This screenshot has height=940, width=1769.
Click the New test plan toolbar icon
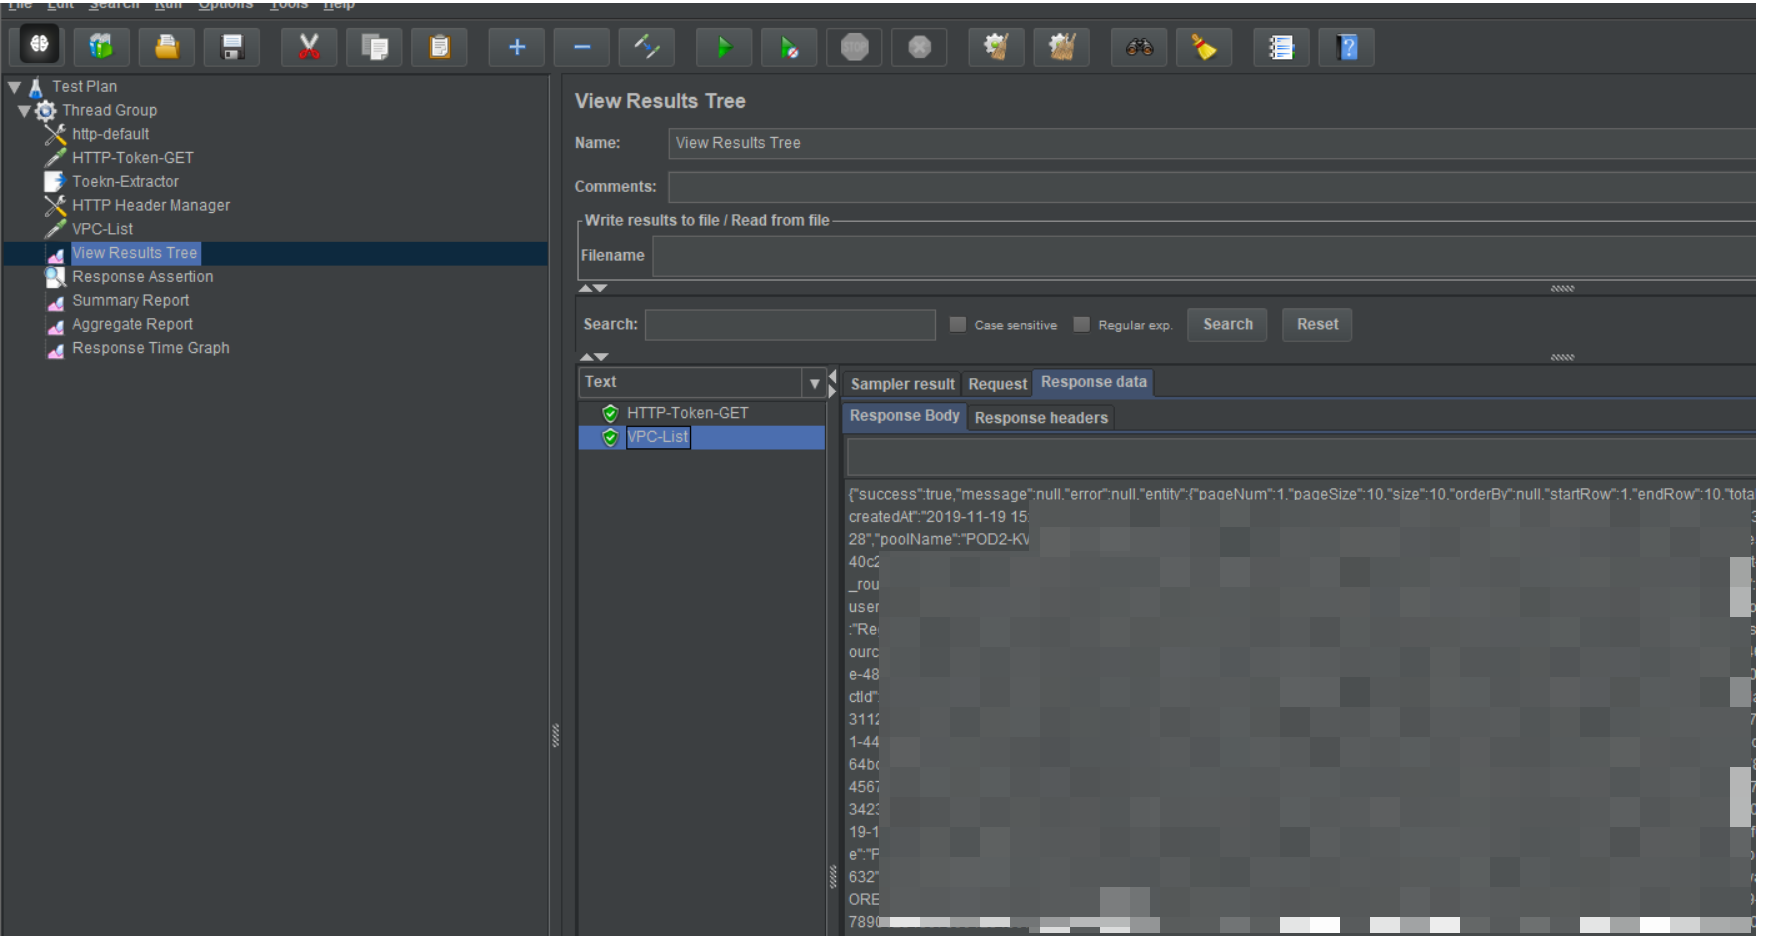39,46
